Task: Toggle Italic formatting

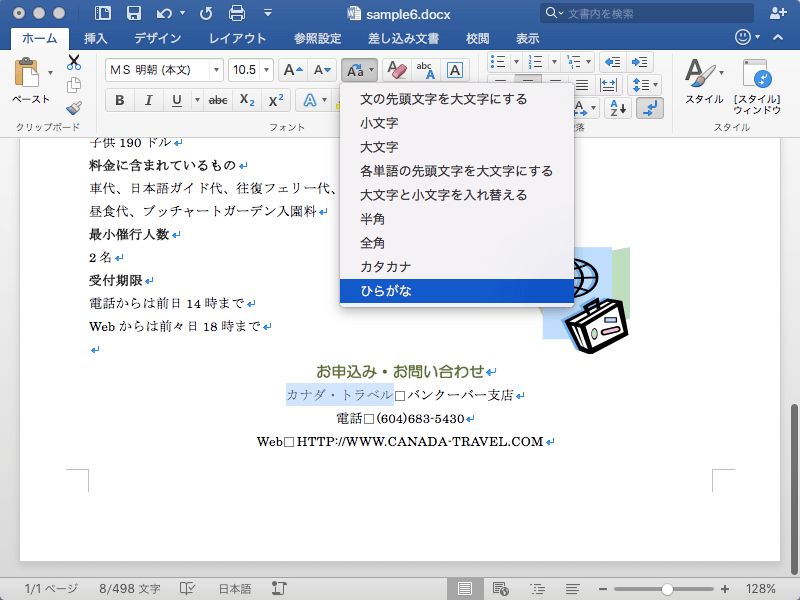Action: pos(148,100)
